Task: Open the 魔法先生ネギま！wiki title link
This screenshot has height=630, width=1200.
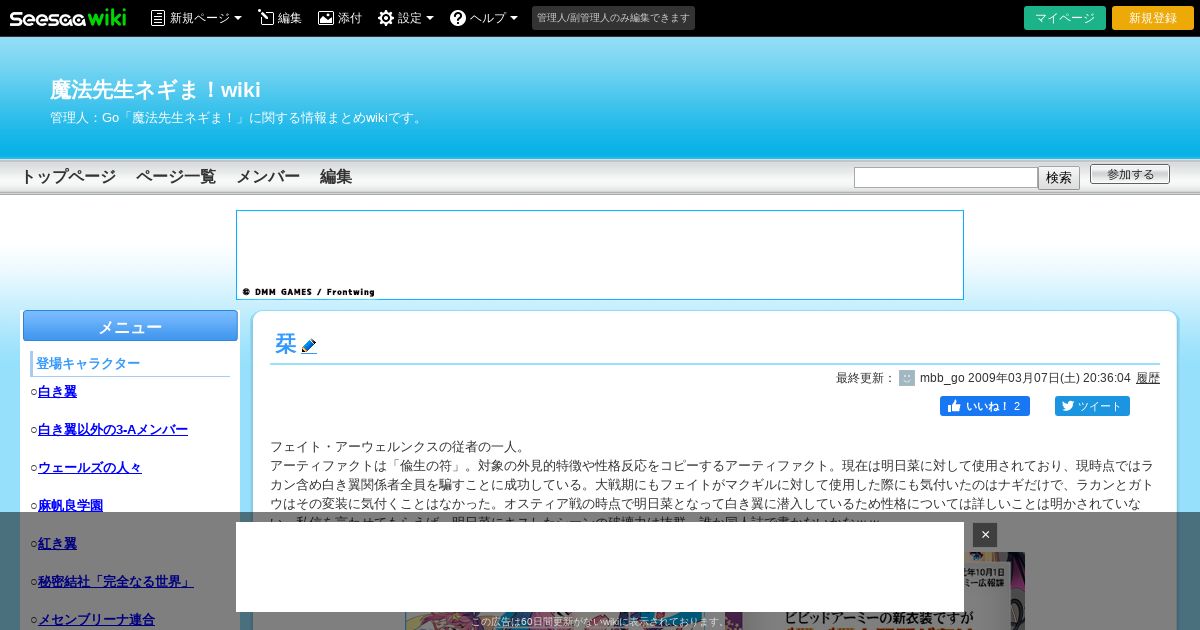Action: coord(155,90)
